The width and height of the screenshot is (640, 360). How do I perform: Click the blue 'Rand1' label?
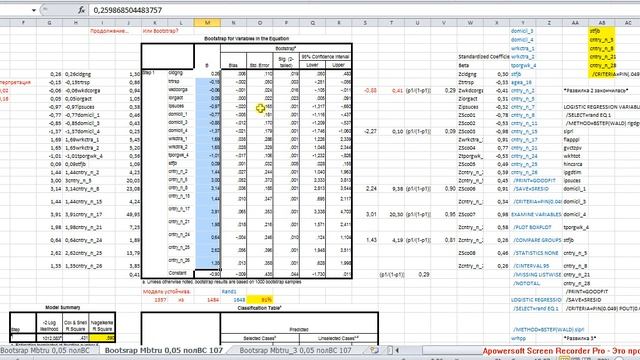[x=229, y=291]
